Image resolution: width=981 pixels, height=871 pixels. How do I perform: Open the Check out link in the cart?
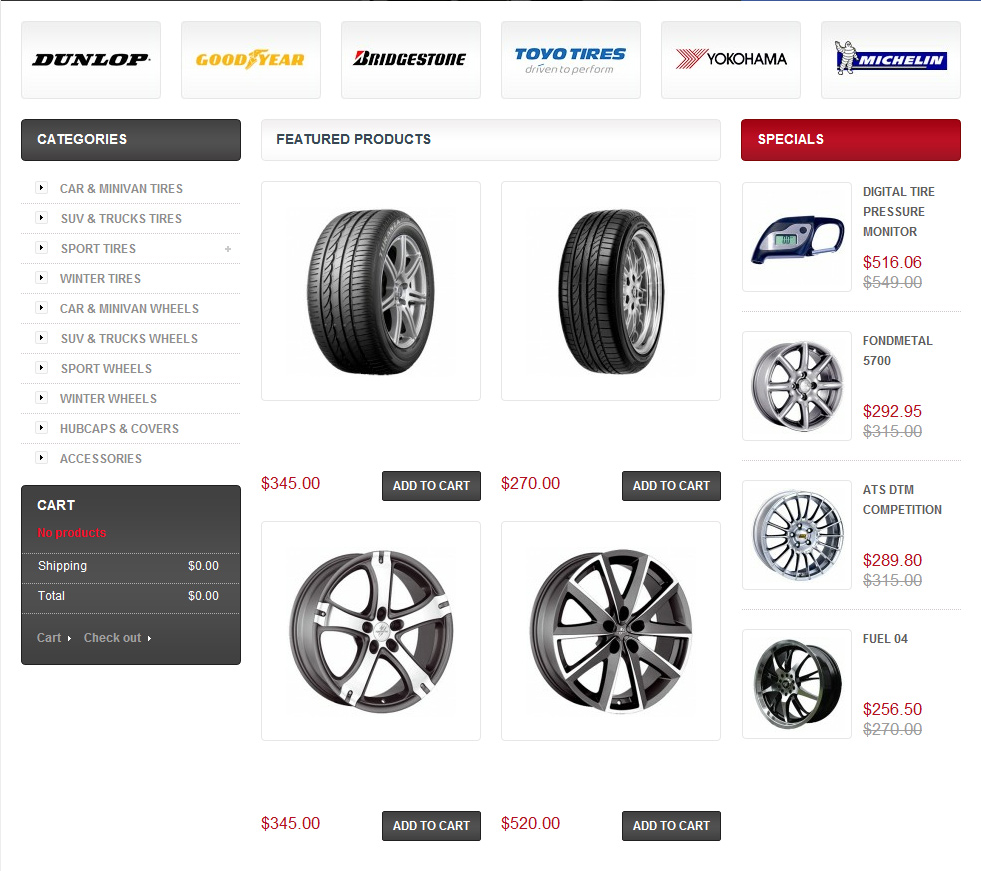pos(113,638)
